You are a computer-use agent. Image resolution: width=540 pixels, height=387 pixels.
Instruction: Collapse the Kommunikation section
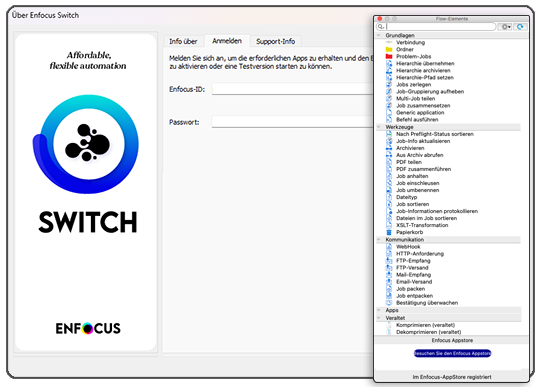[379, 240]
